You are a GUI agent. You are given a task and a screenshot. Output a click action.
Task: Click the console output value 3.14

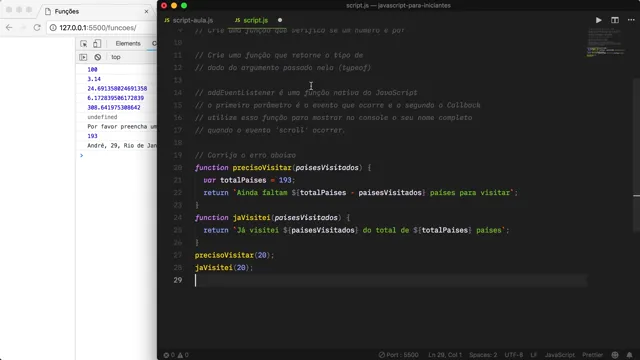(94, 79)
